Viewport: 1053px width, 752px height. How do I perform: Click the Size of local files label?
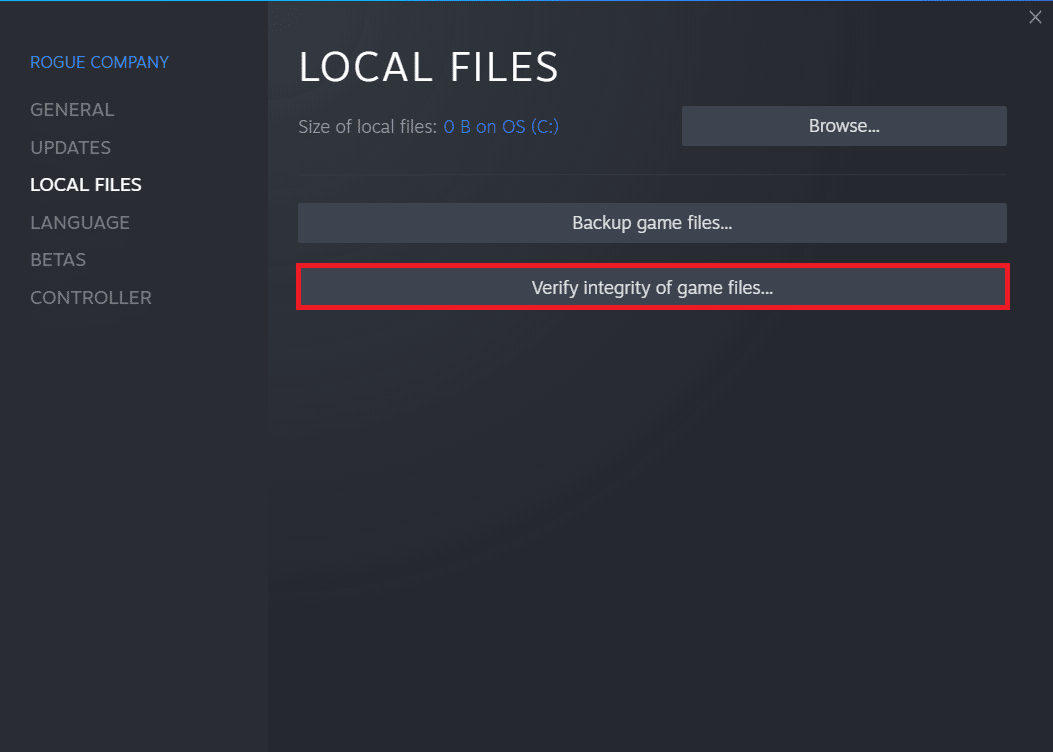367,127
